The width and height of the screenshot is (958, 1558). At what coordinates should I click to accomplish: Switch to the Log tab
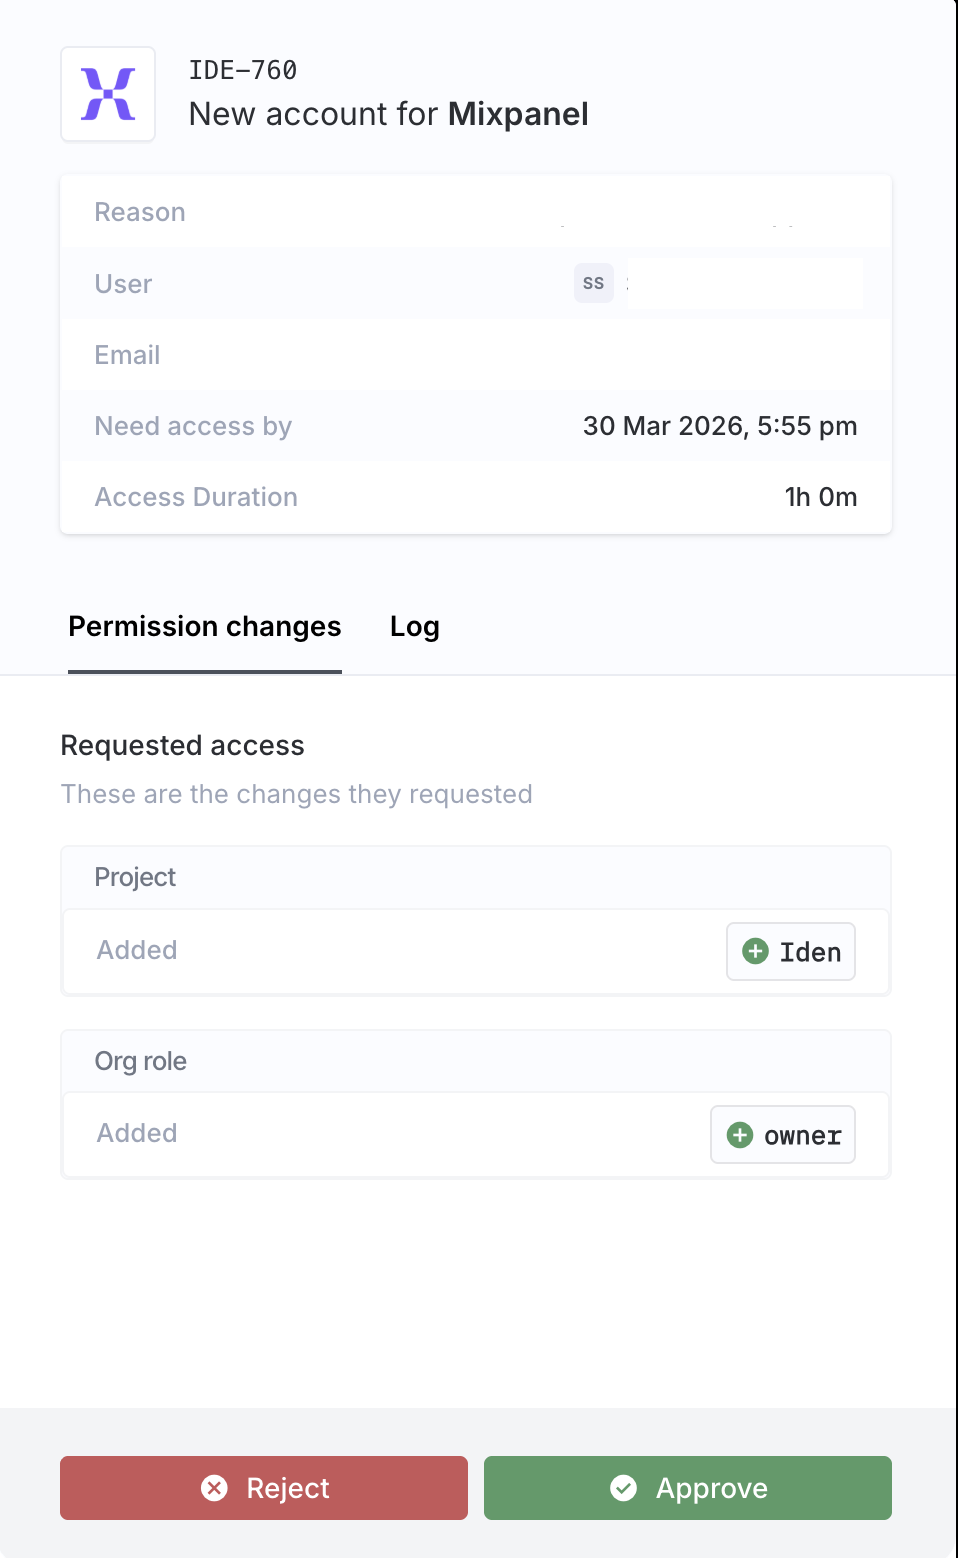tap(414, 627)
